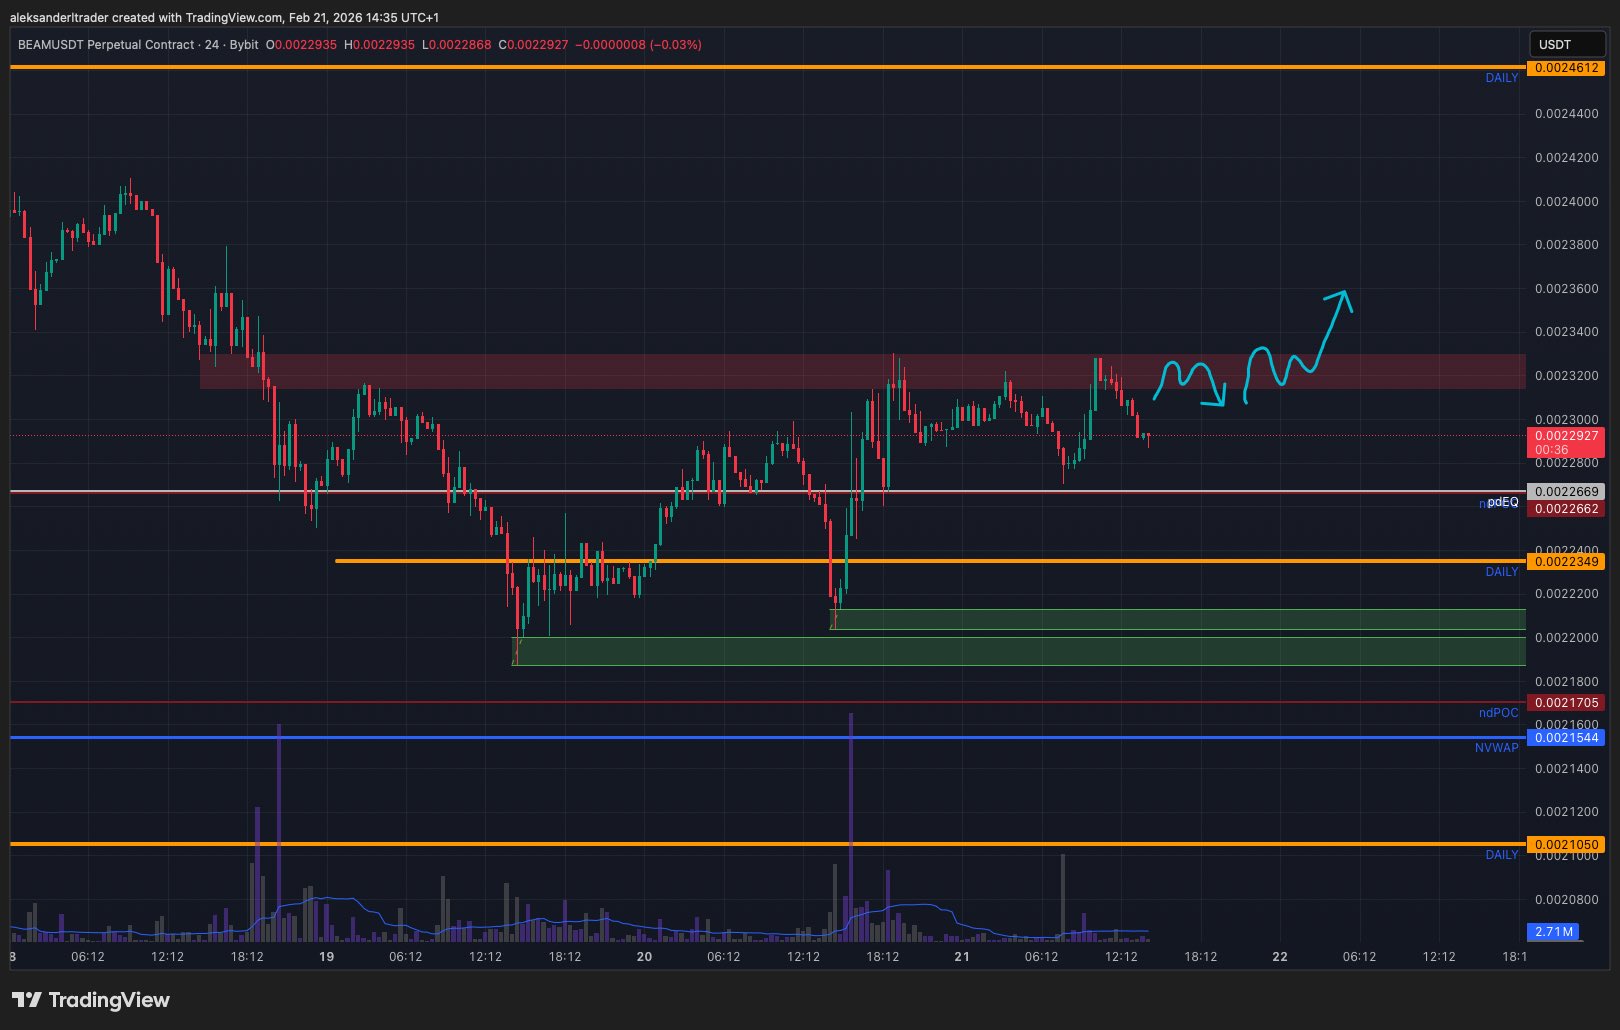Click the tallest volume bar on the 20th
The width and height of the screenshot is (1620, 1030).
tap(851, 827)
